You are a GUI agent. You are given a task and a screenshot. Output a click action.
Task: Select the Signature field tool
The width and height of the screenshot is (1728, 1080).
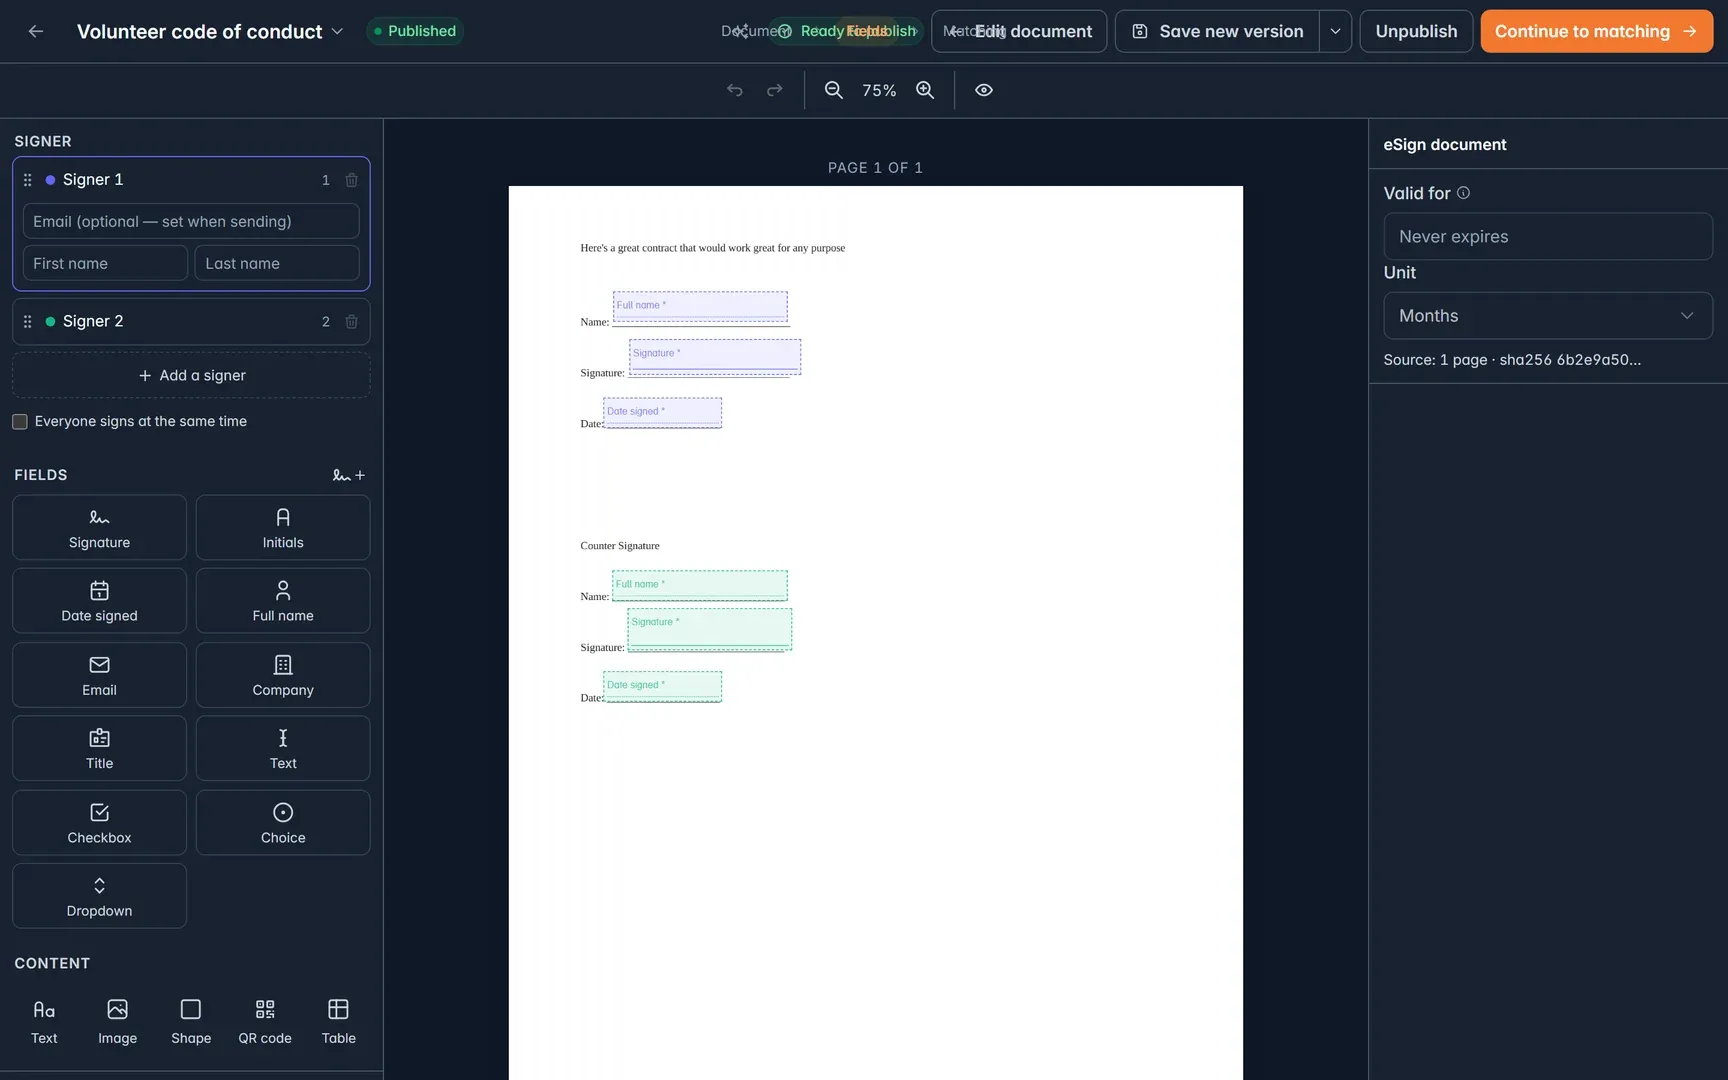pyautogui.click(x=99, y=527)
